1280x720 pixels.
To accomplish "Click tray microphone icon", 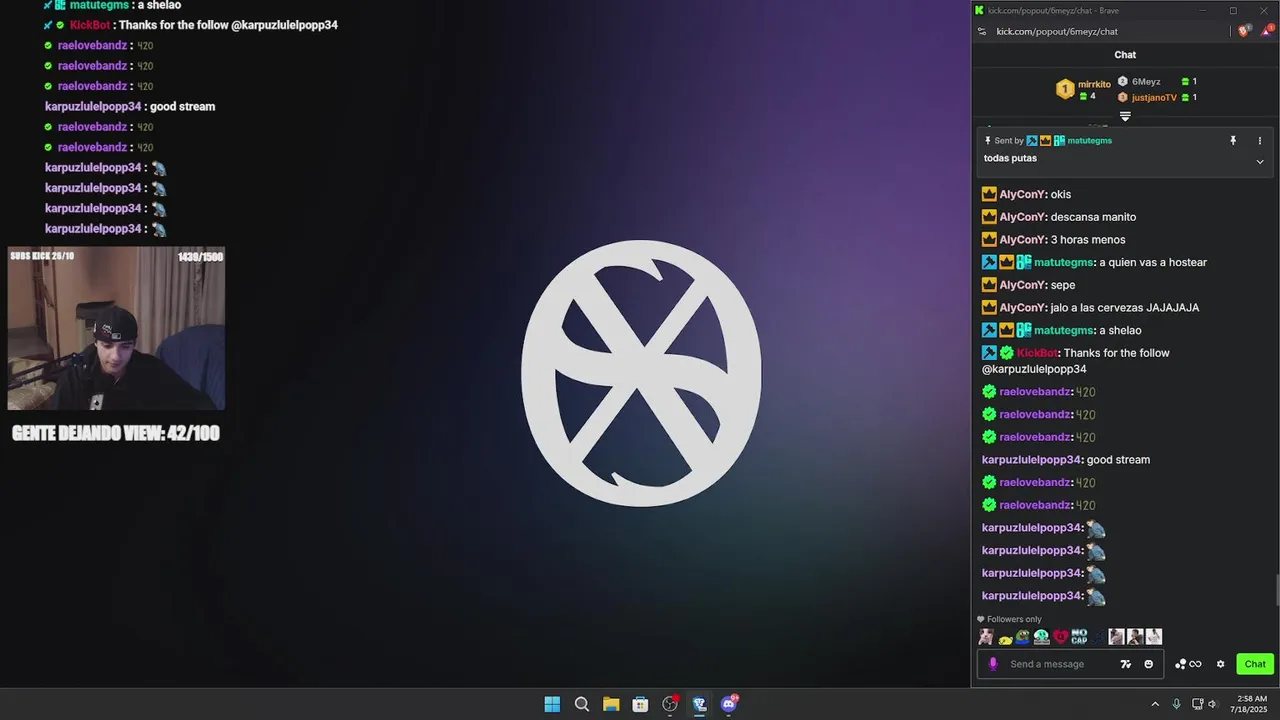I will pos(1177,704).
